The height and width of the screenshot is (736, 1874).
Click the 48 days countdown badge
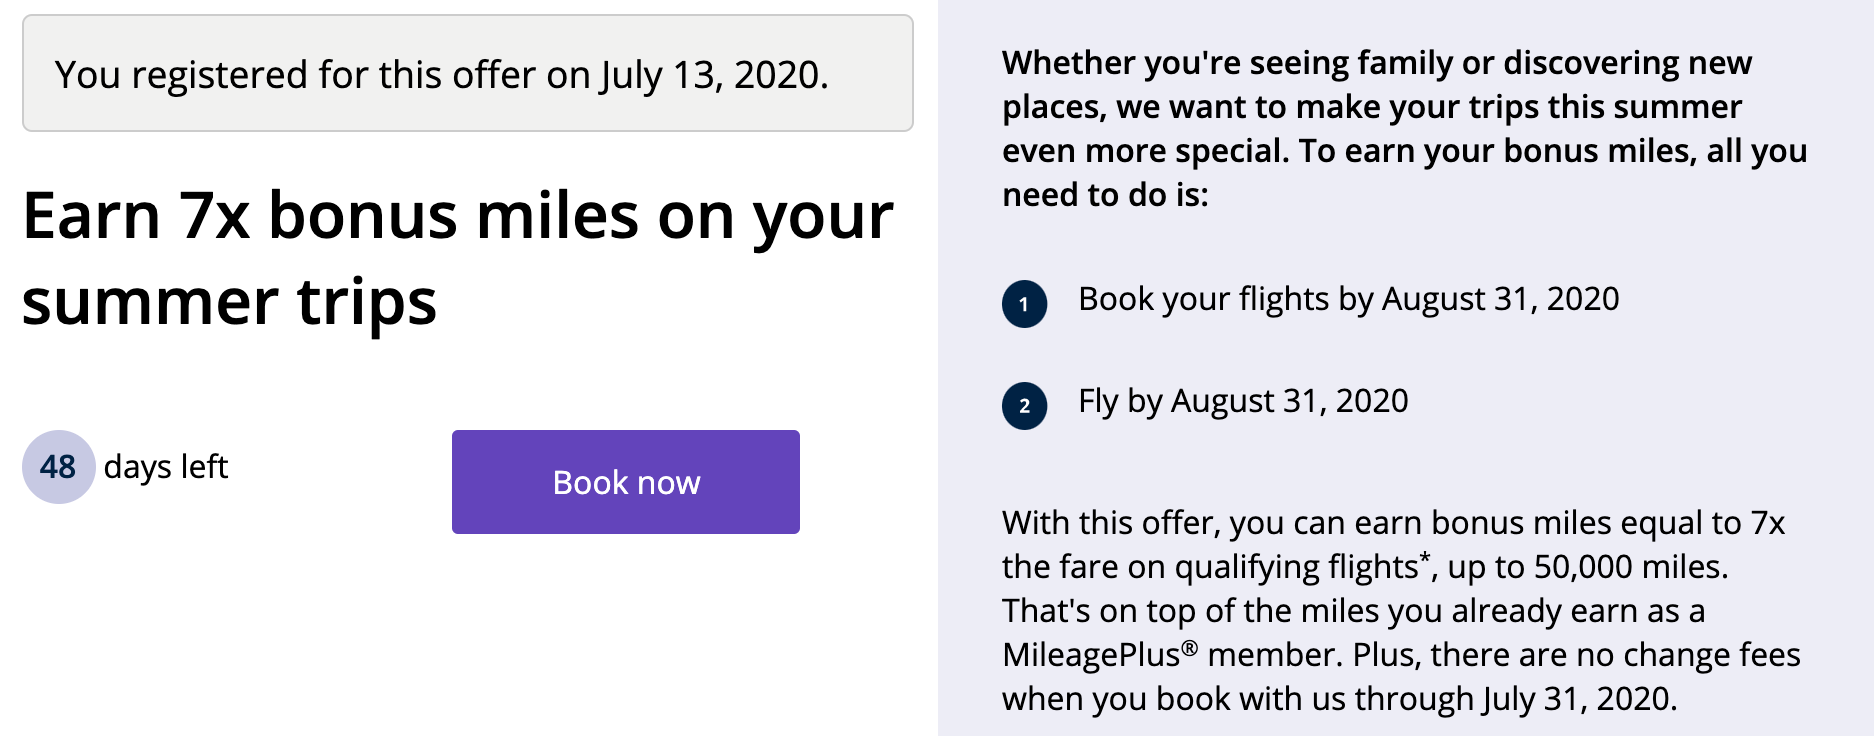pyautogui.click(x=58, y=467)
